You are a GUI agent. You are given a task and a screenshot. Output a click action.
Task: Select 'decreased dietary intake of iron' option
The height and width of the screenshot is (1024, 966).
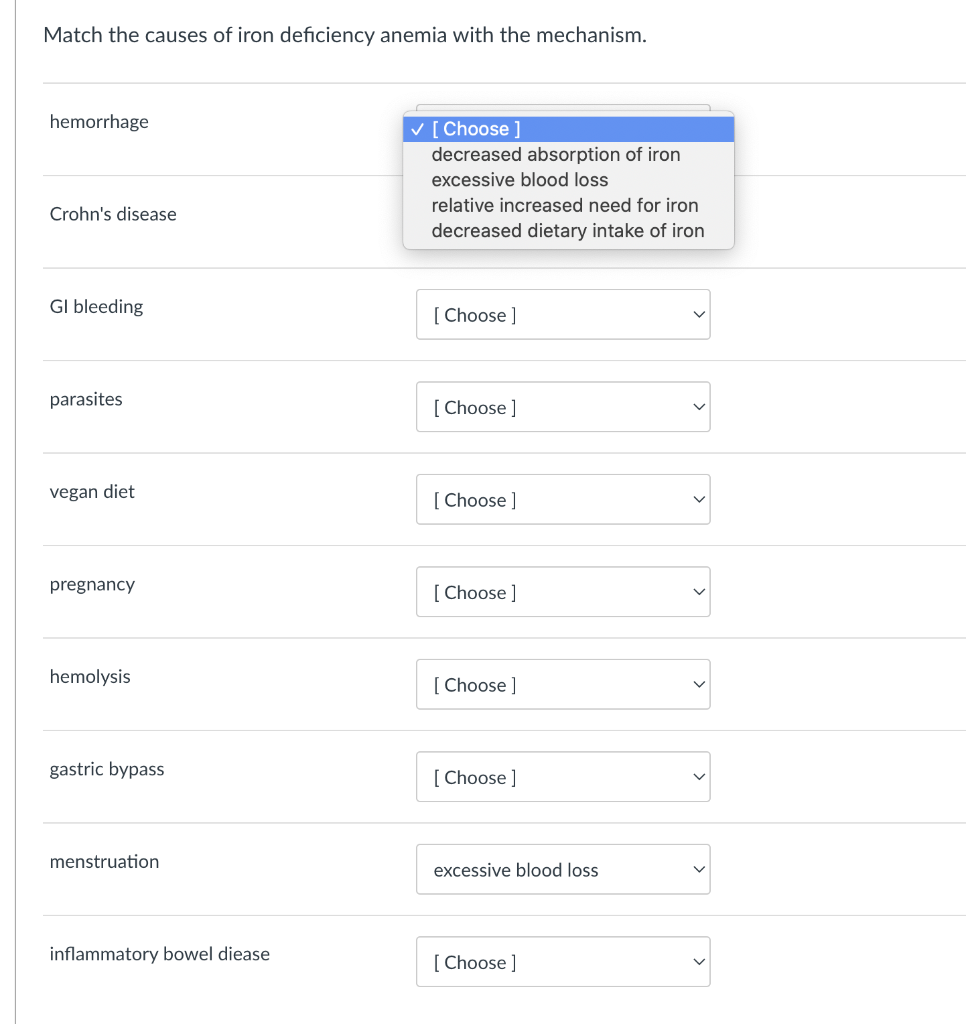[x=568, y=231]
